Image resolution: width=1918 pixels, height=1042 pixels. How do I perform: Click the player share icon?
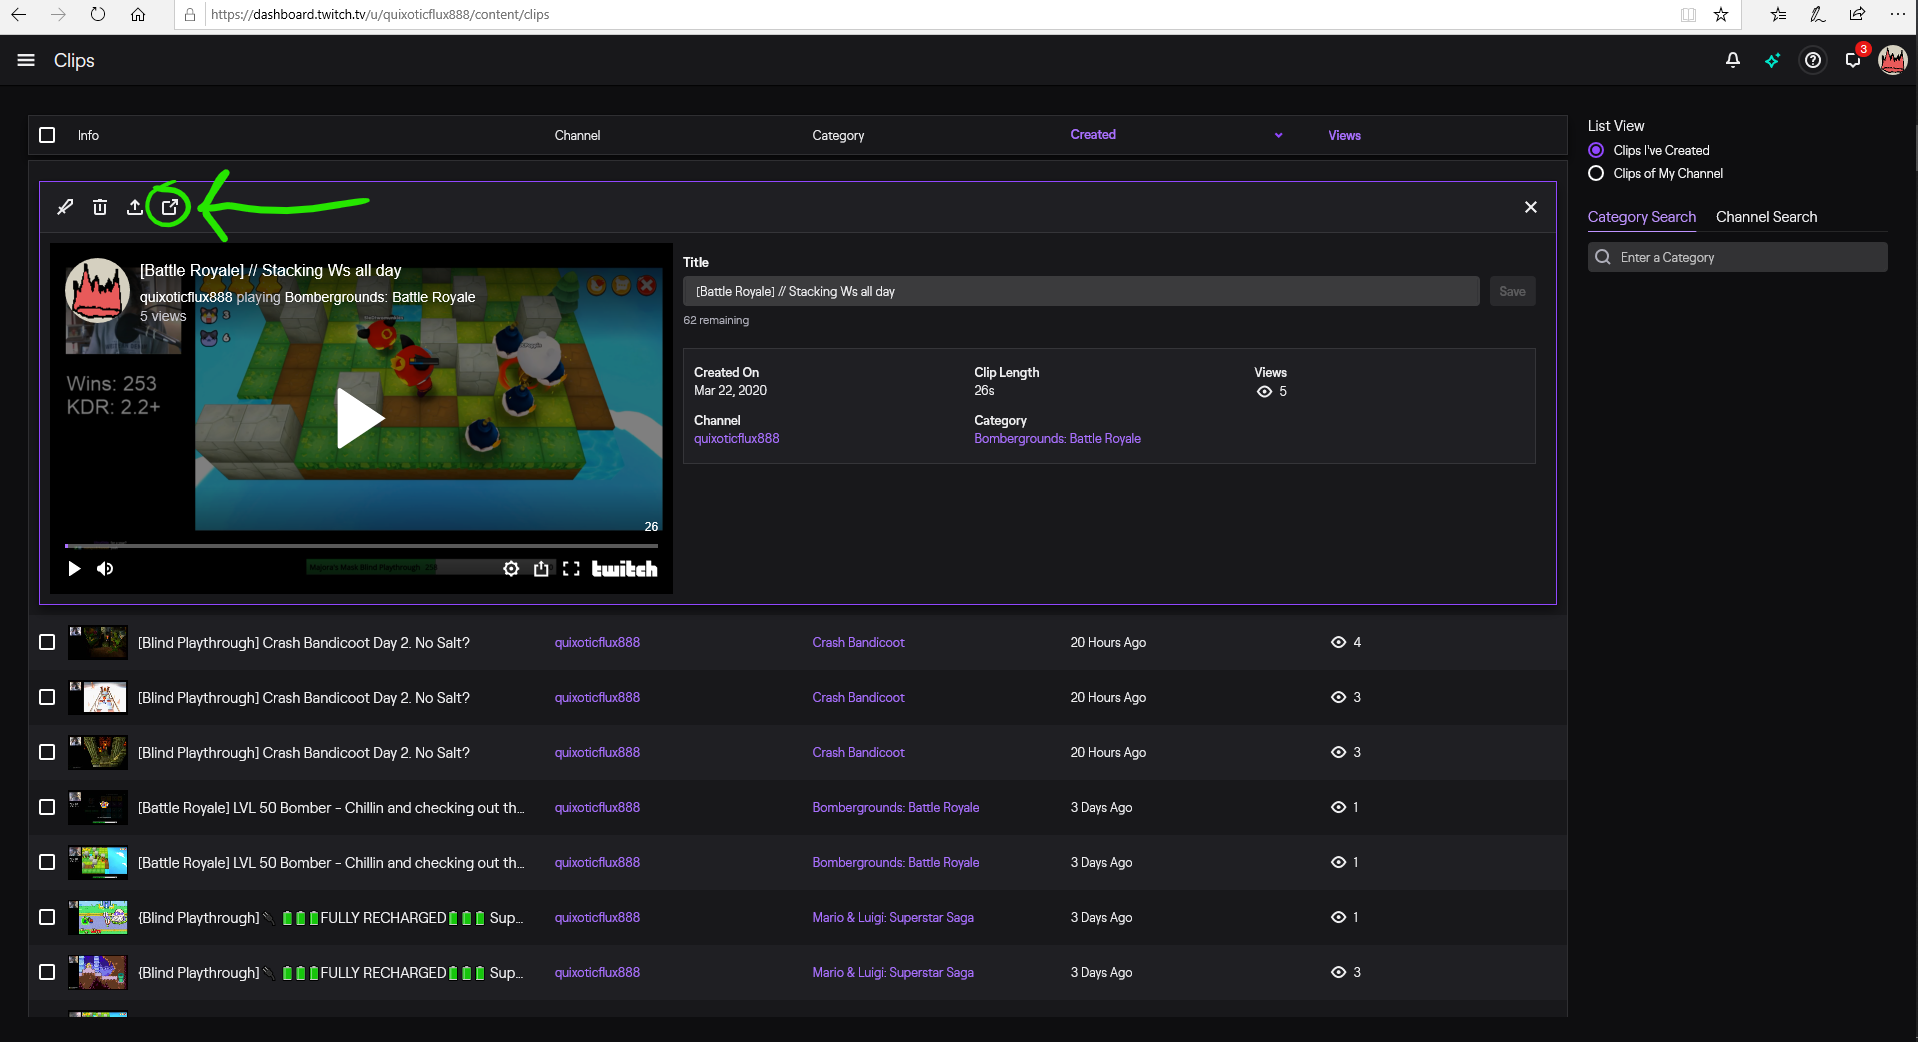pos(541,569)
